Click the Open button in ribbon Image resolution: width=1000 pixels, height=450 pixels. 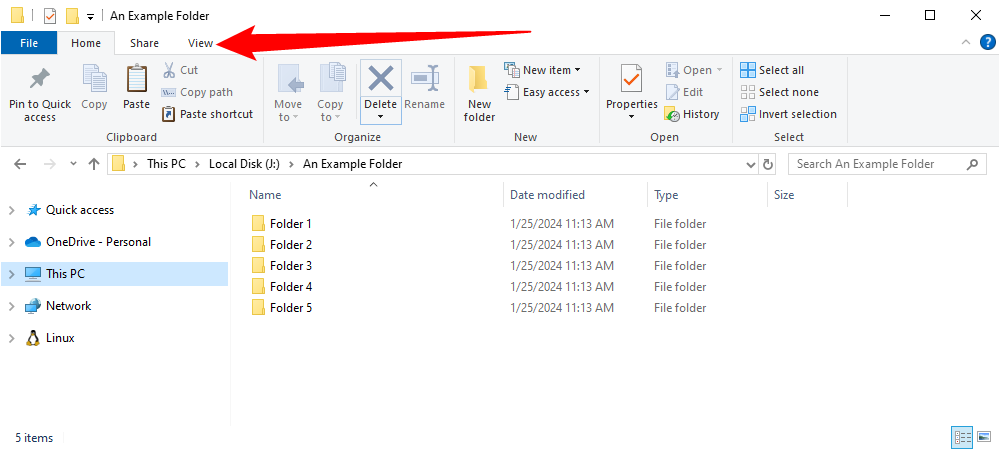click(x=694, y=70)
